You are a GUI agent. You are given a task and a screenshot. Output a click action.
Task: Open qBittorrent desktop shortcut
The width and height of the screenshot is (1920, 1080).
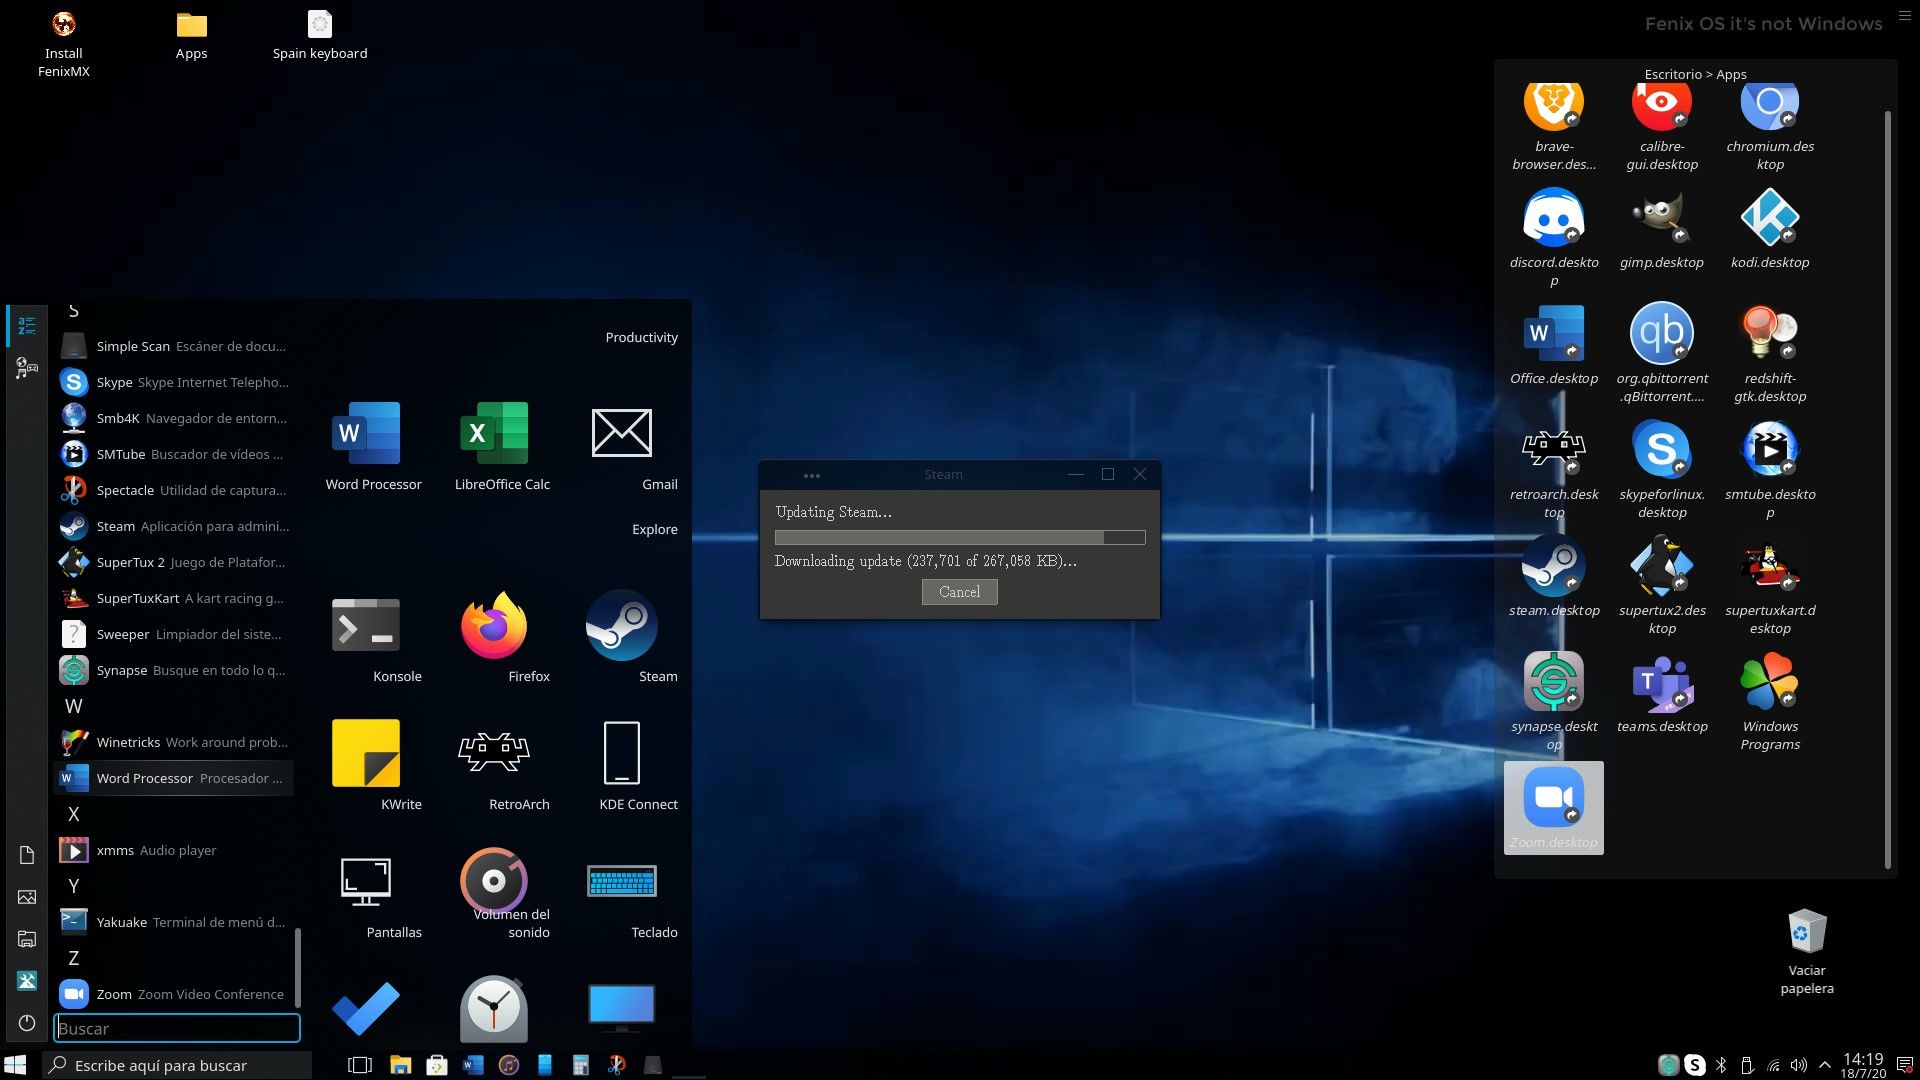1662,353
